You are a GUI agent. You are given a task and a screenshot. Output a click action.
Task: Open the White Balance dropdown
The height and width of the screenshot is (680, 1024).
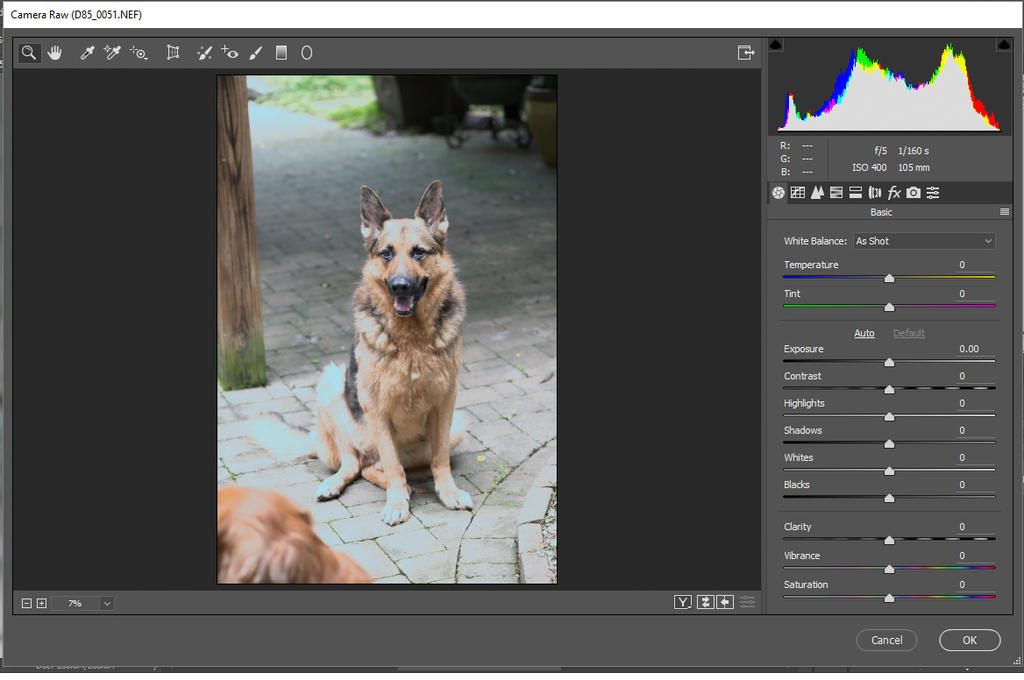[x=924, y=241]
